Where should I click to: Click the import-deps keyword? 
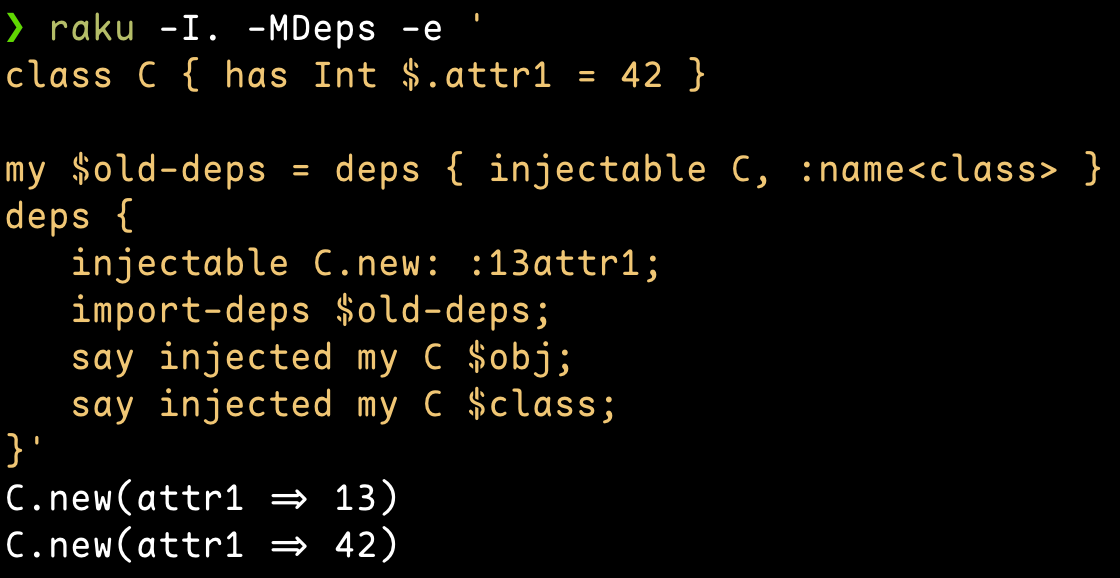point(191,312)
